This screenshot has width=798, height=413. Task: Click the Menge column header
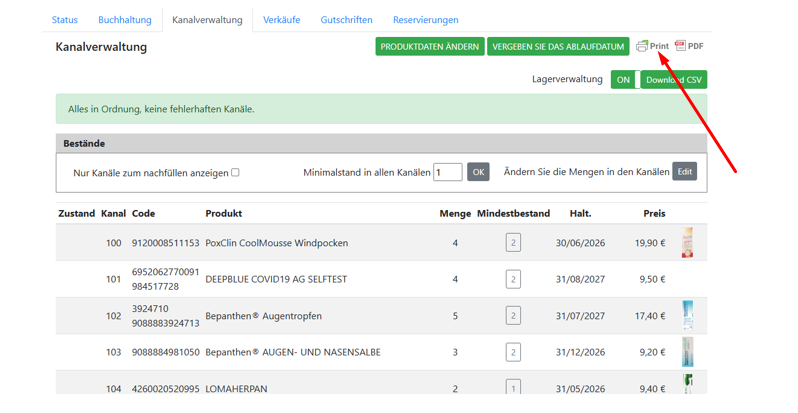coord(455,214)
